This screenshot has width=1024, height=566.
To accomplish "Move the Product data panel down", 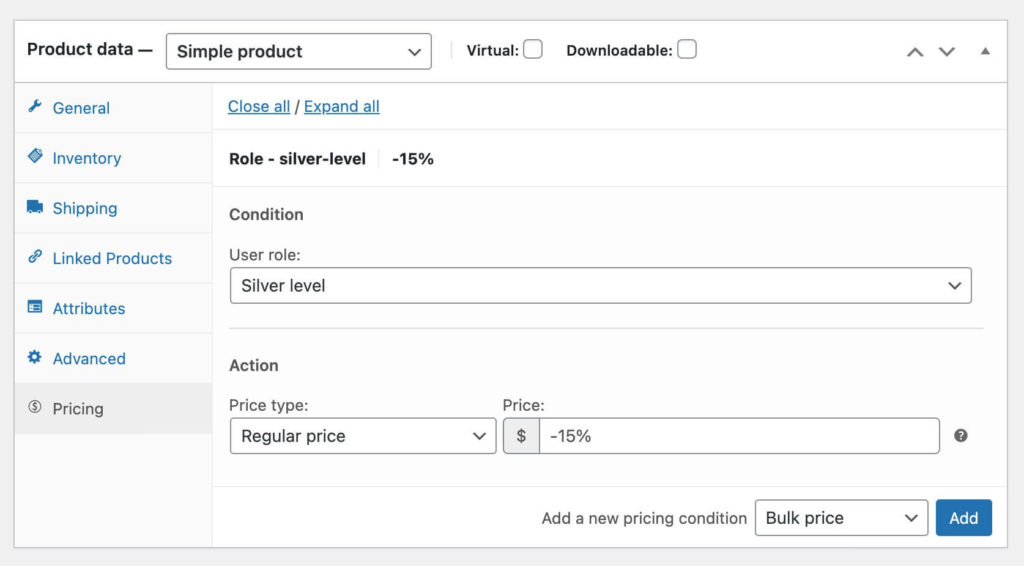I will (947, 52).
